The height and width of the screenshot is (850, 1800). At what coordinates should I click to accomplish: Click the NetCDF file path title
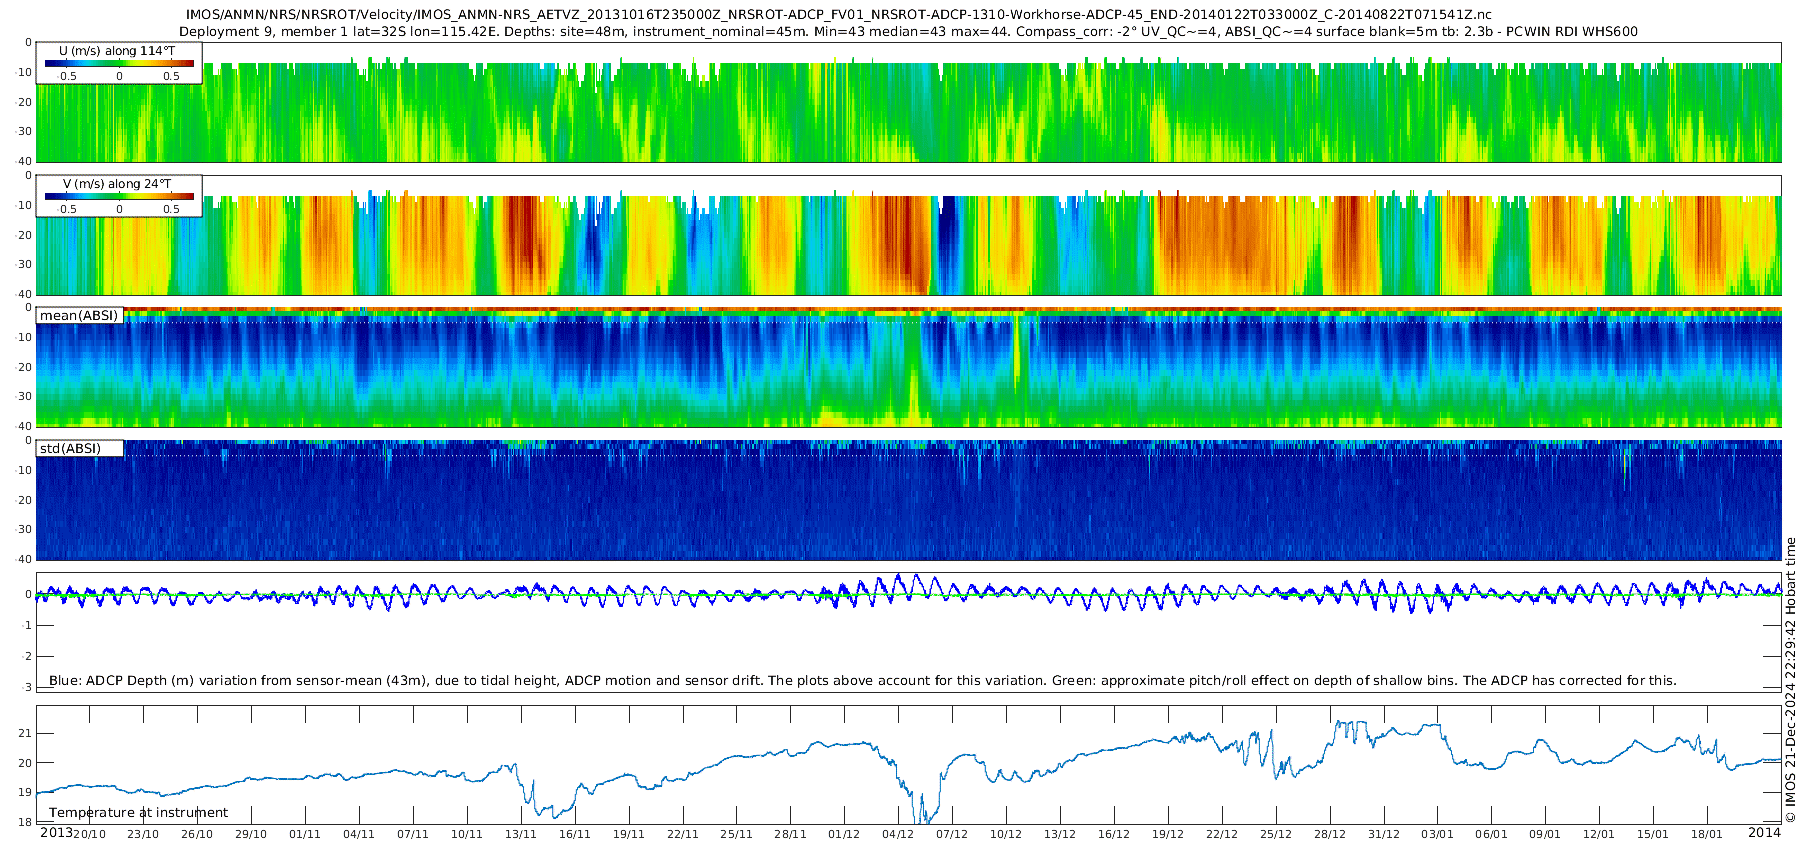[x=838, y=15]
